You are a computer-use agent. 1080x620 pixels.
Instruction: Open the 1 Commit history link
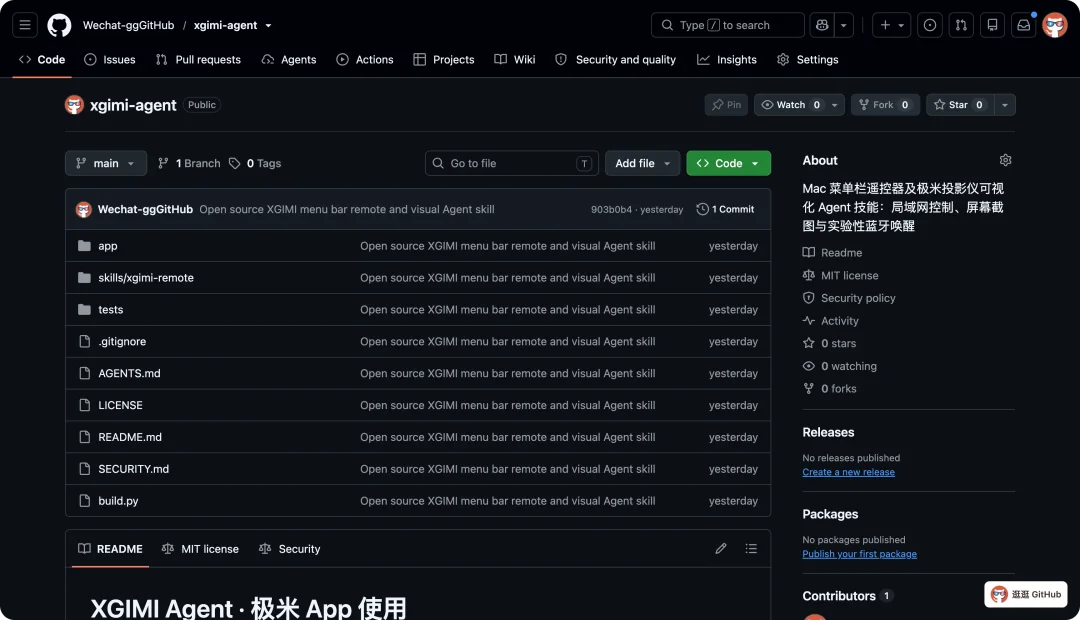click(x=725, y=209)
